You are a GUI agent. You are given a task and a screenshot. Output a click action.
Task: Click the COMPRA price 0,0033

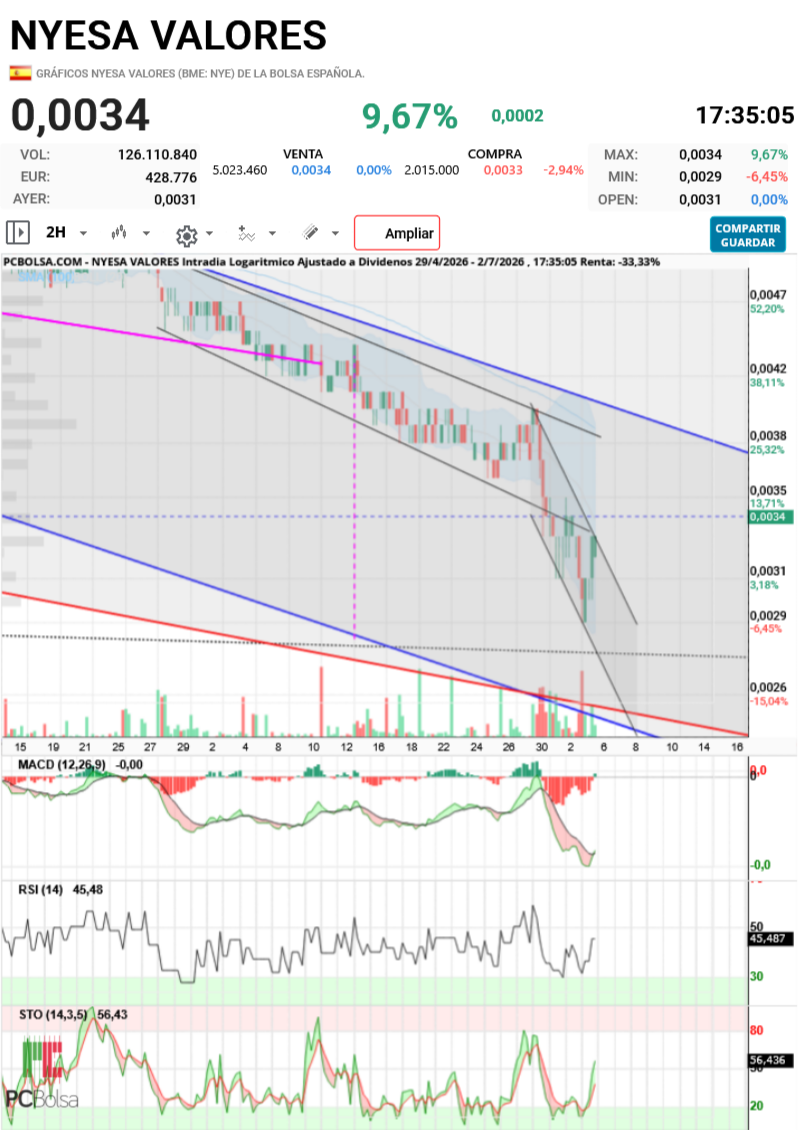(x=503, y=170)
